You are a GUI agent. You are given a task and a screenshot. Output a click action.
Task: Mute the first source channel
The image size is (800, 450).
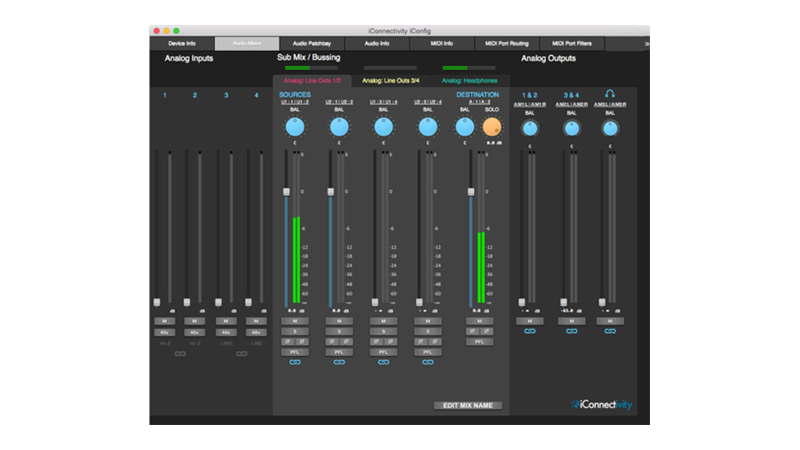tap(295, 321)
